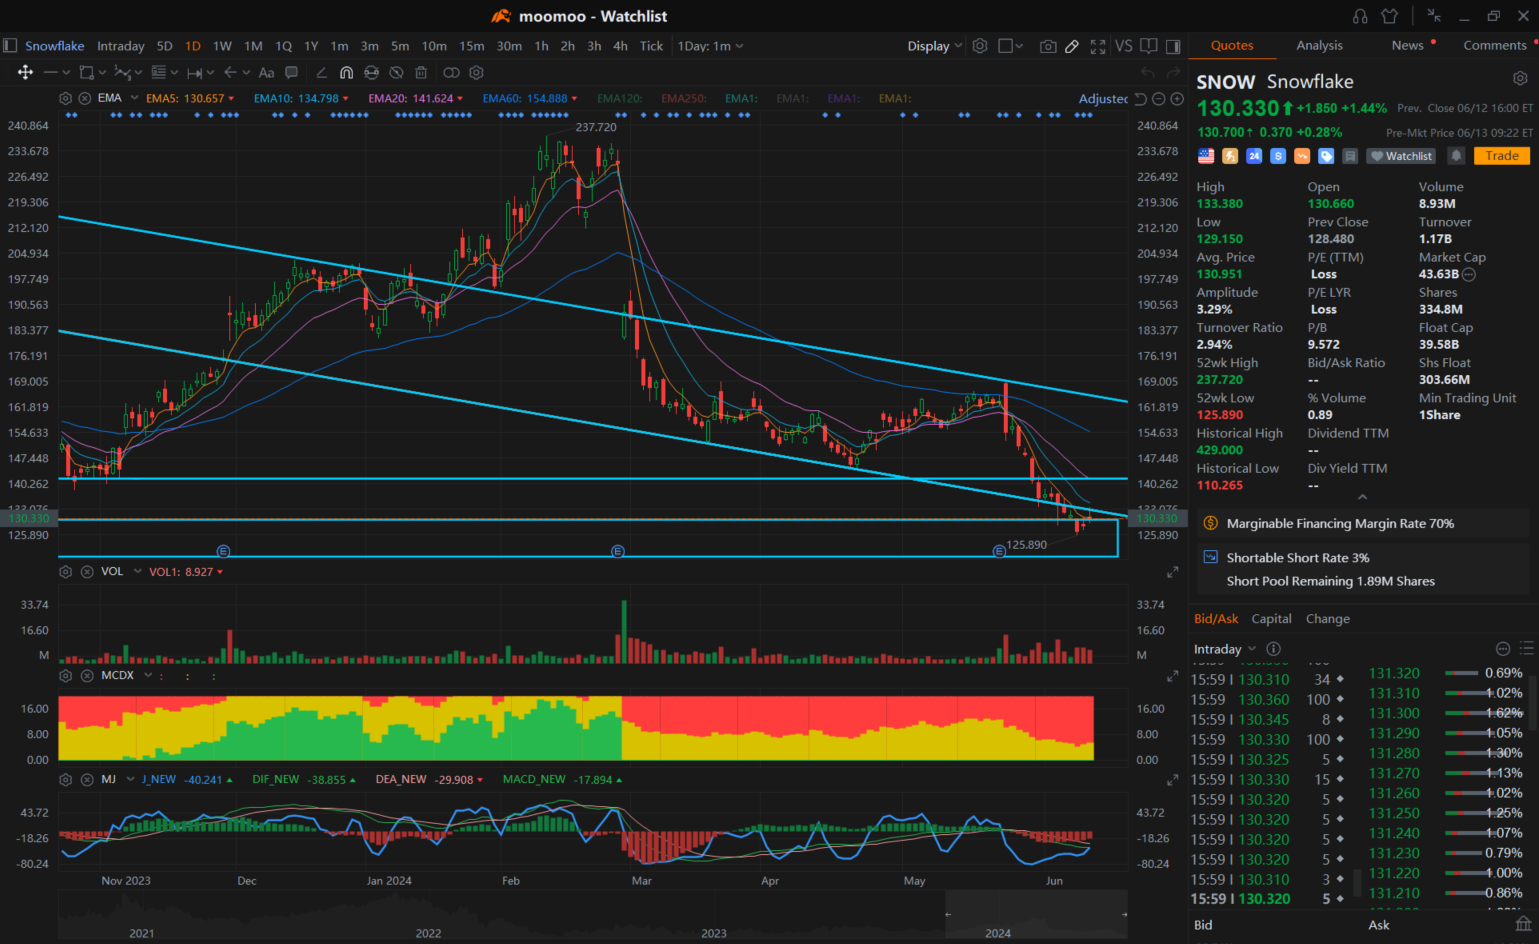Viewport: 1539px width, 944px height.
Task: Enter fullscreen chart mode
Action: coord(1098,46)
